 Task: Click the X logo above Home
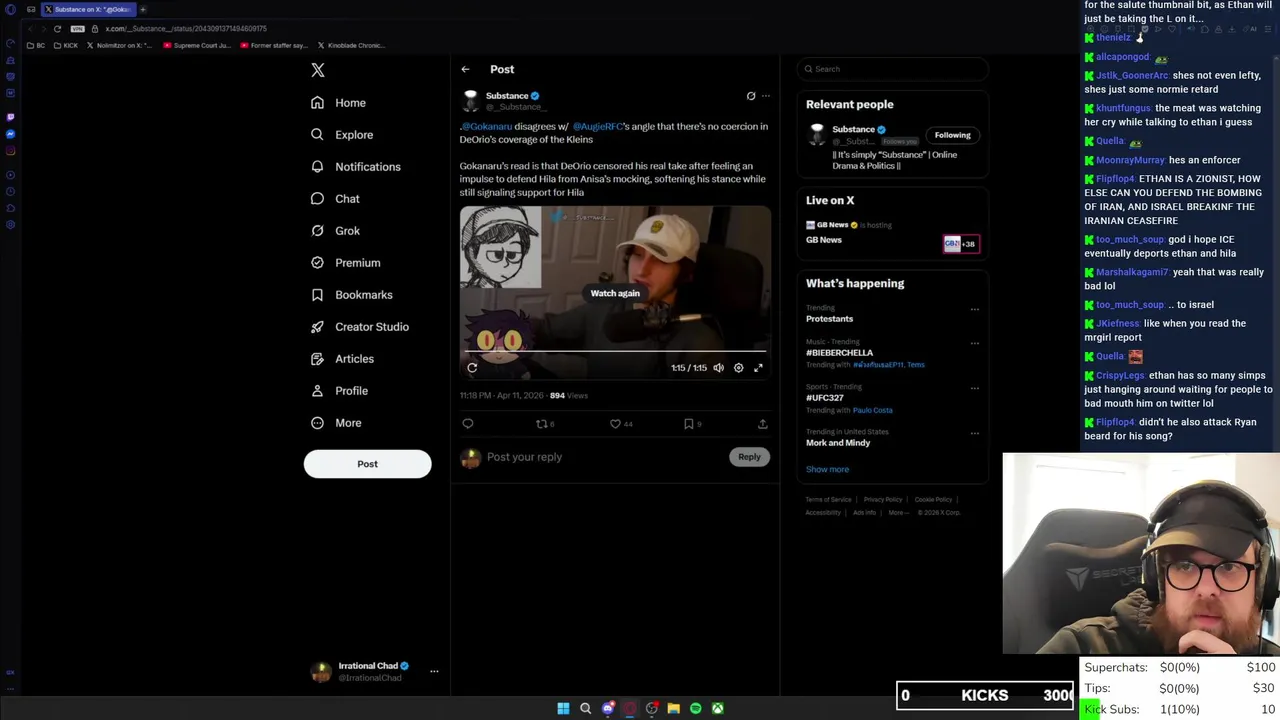tap(318, 70)
